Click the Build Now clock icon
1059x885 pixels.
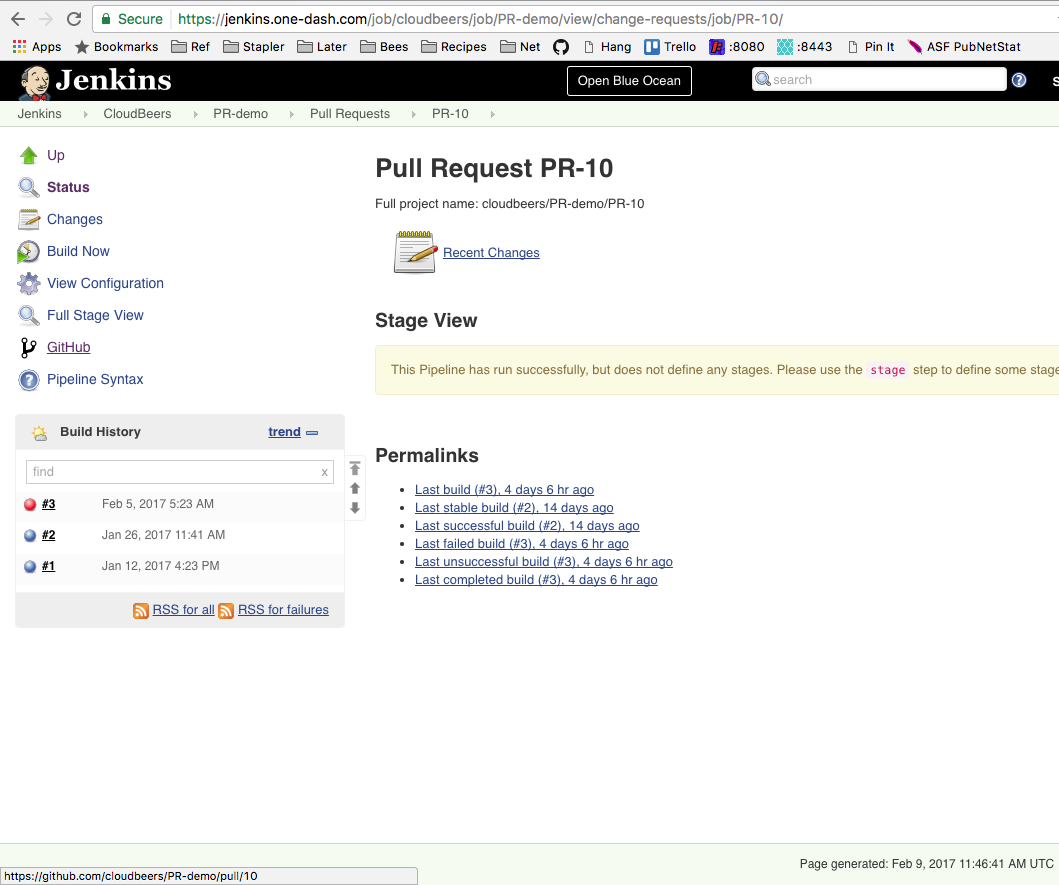point(29,252)
